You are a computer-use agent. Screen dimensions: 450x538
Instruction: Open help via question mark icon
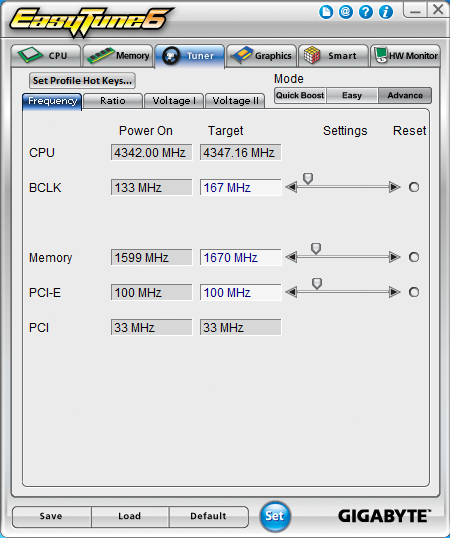click(x=366, y=12)
